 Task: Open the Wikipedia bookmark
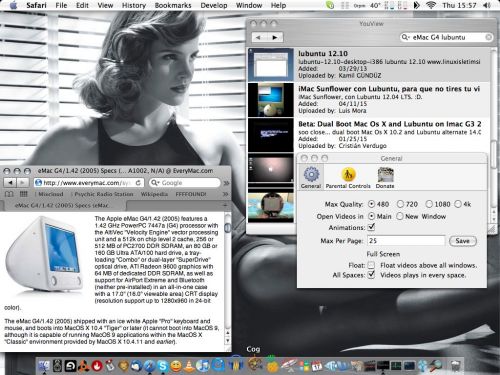154,194
